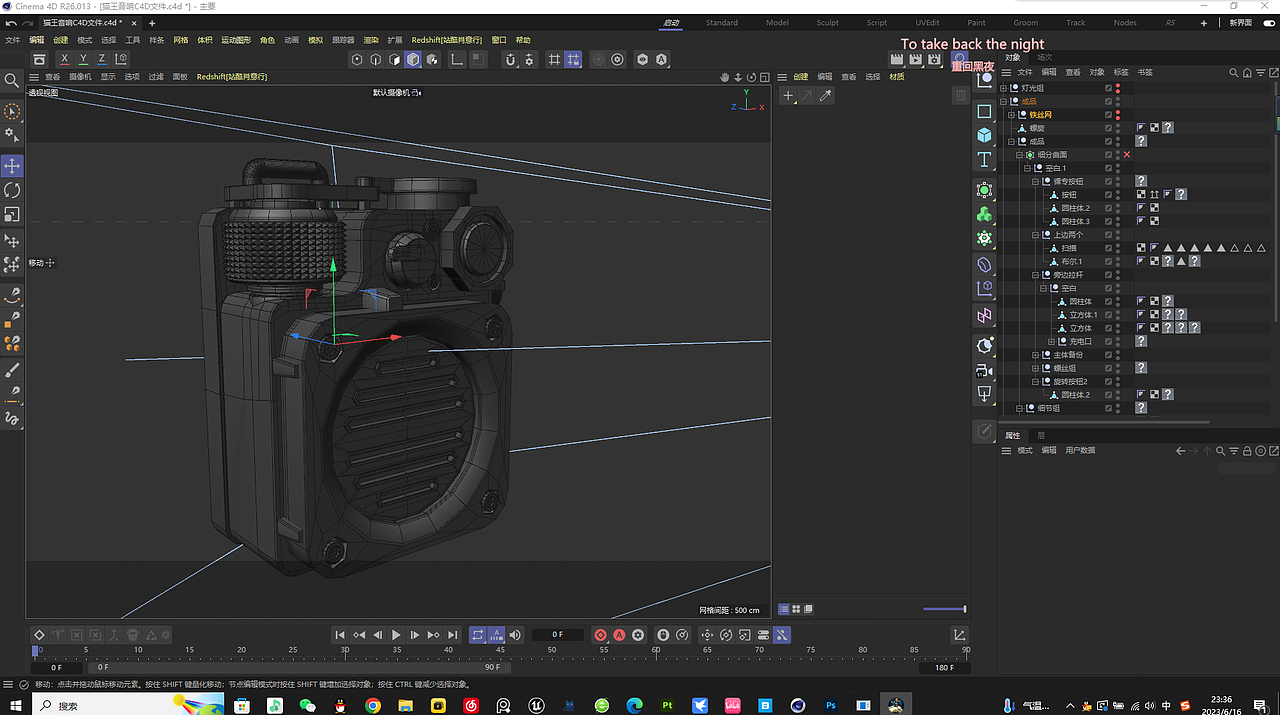Image resolution: width=1280 pixels, height=715 pixels.
Task: Click the Cube primitive icon
Action: tap(984, 135)
